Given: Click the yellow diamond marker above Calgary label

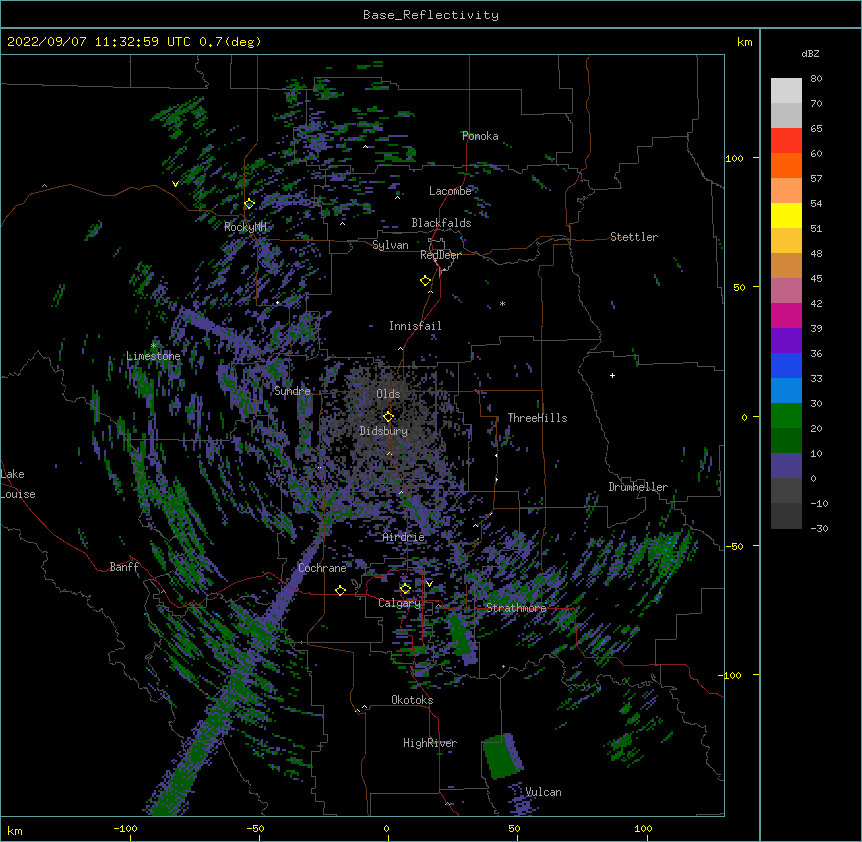Looking at the screenshot, I should 405,589.
